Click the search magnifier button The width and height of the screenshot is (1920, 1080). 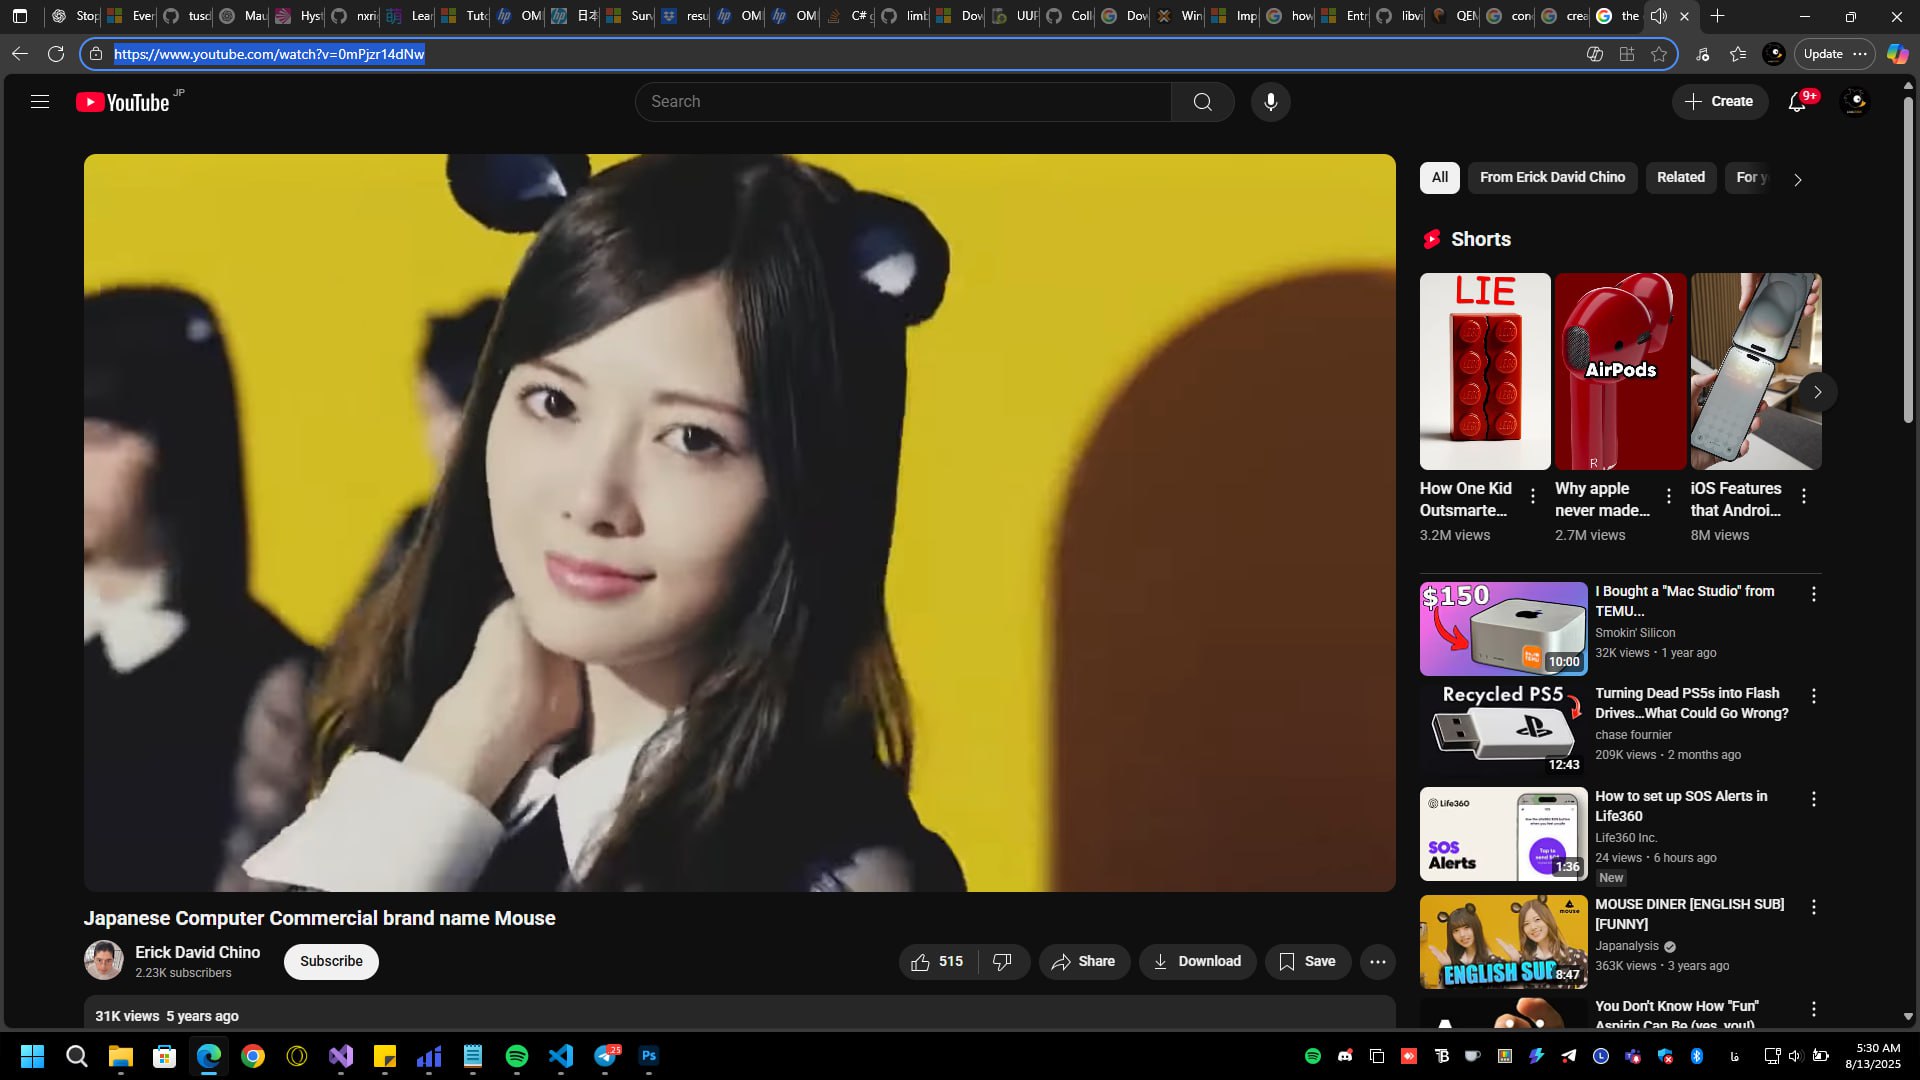pos(1202,102)
